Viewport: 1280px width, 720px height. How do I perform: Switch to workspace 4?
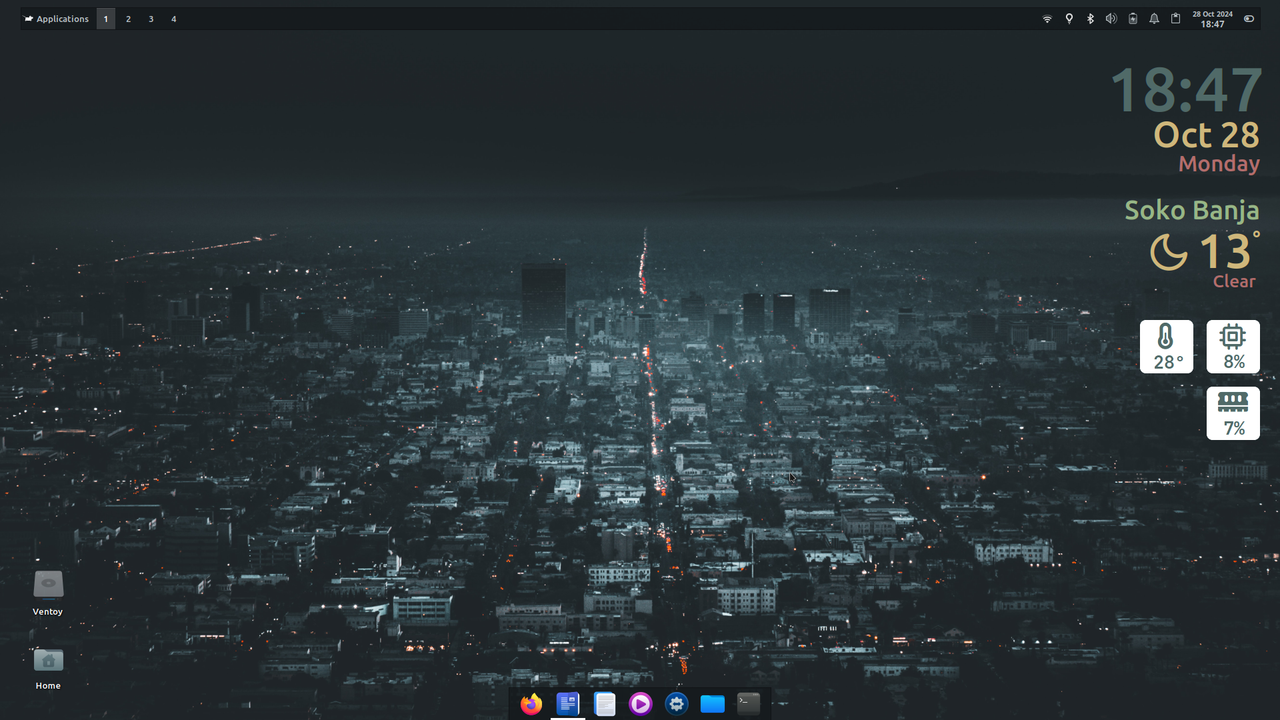coord(173,19)
